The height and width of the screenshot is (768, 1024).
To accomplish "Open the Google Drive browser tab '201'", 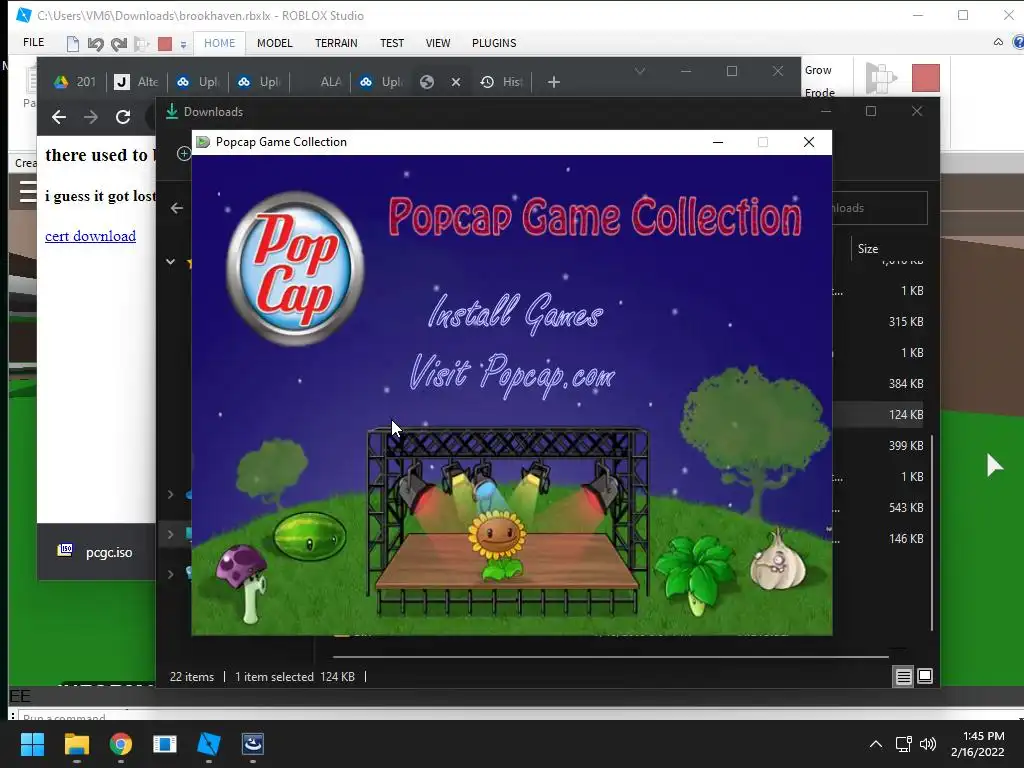I will pos(75,82).
